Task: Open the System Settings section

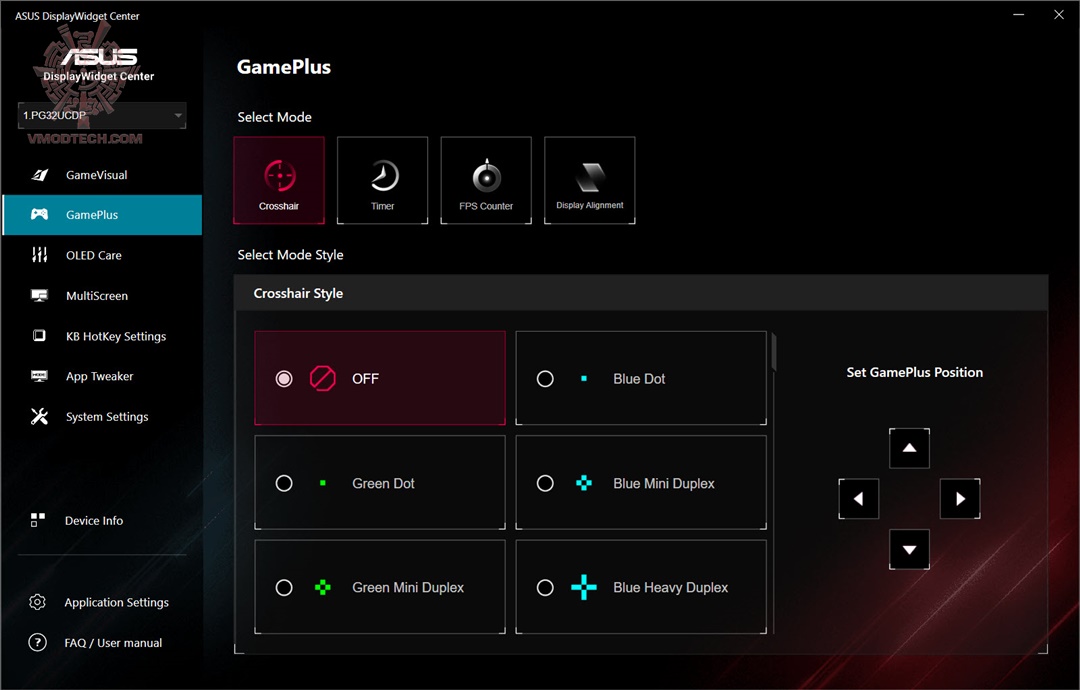Action: [102, 417]
